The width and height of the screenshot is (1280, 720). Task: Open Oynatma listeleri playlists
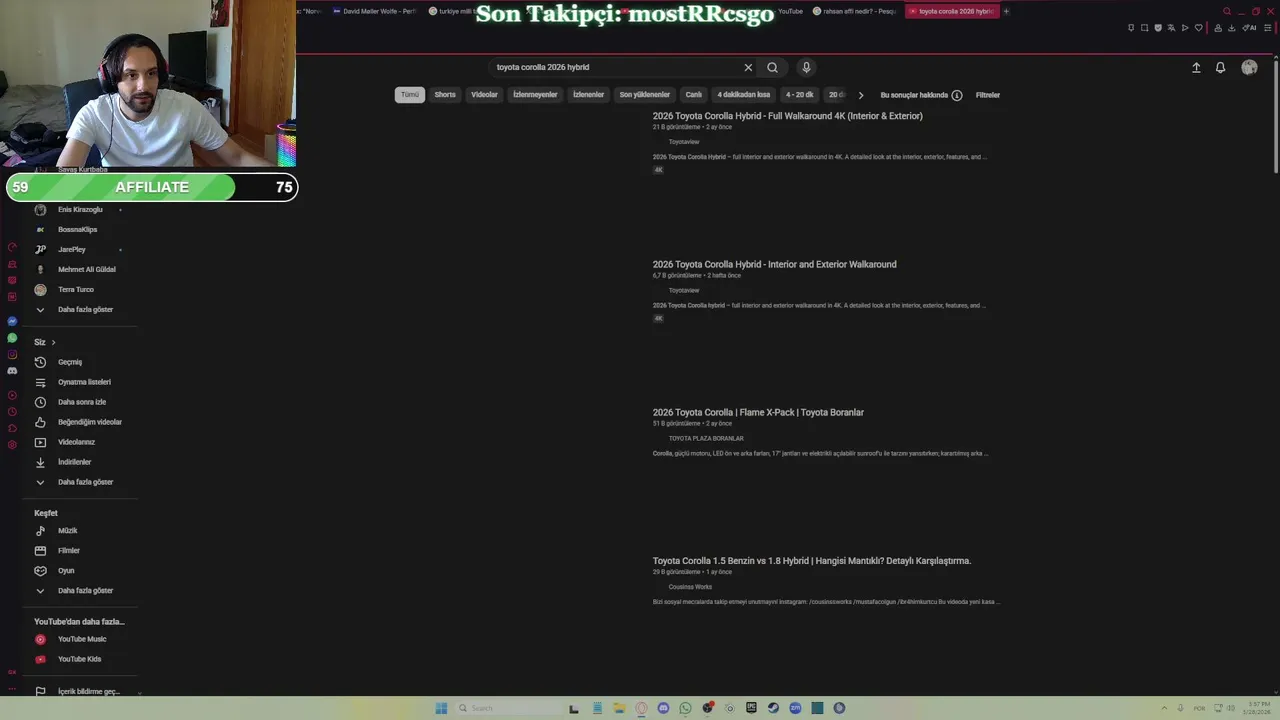86,382
